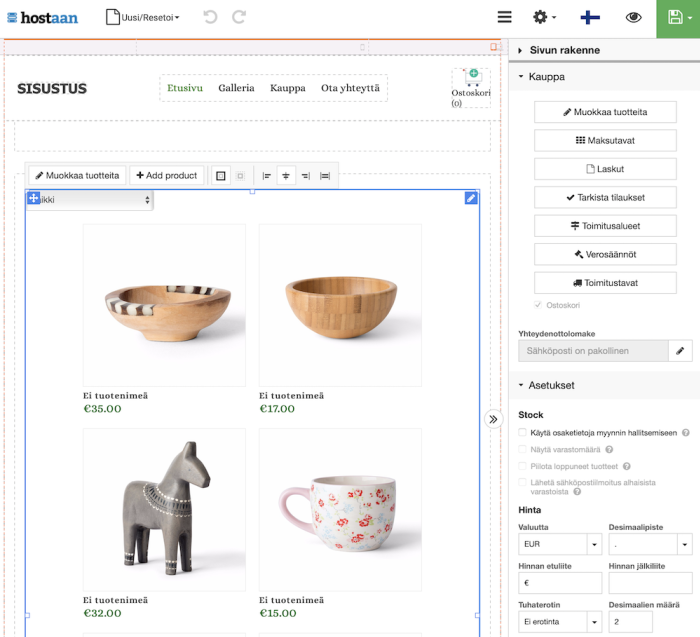The width and height of the screenshot is (700, 637).
Task: Open the settings gear menu
Action: pyautogui.click(x=544, y=17)
